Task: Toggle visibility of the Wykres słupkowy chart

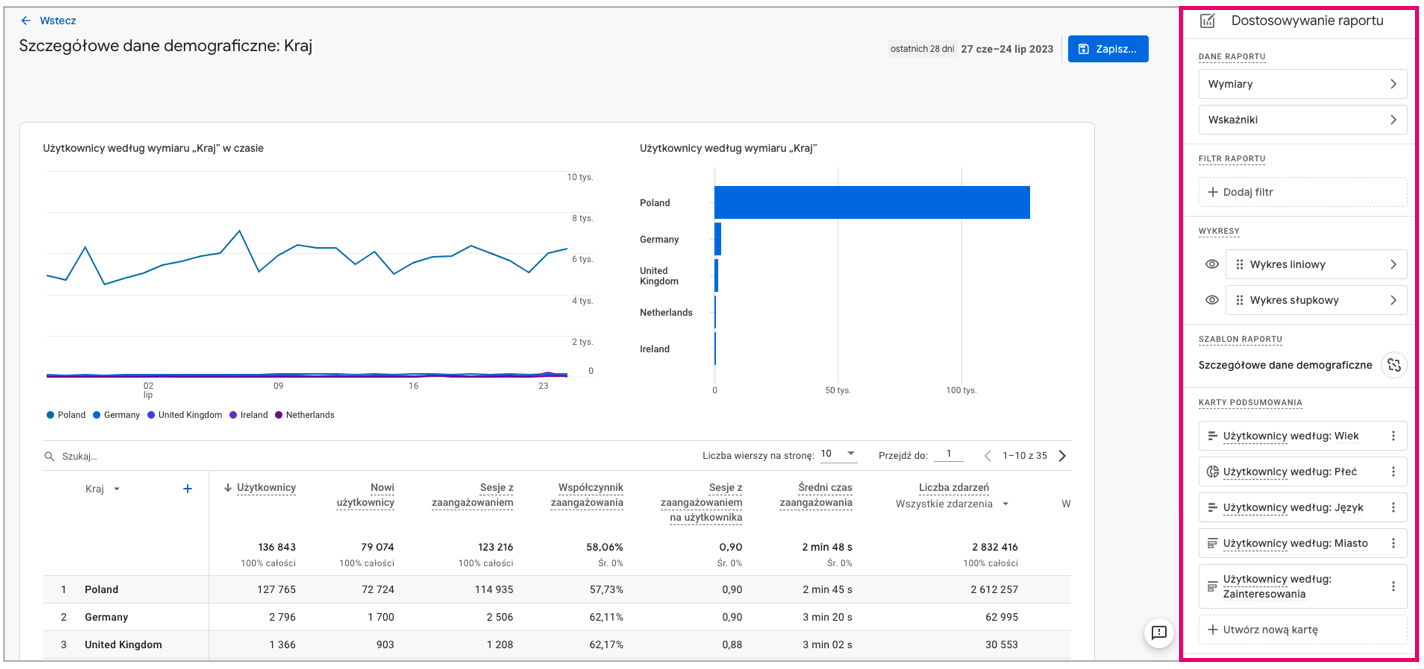Action: 1211,300
